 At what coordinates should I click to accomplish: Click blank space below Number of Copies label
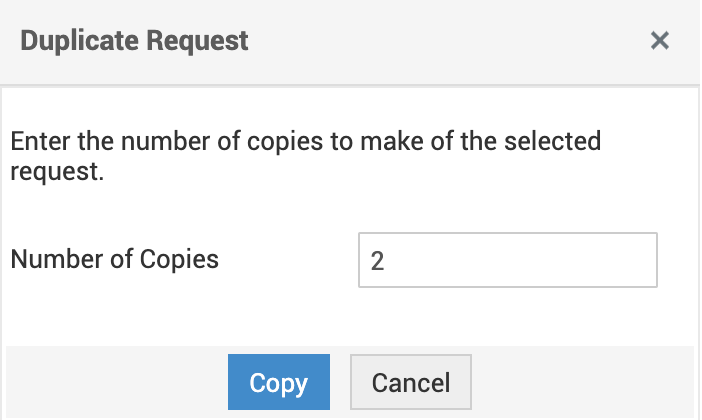point(114,310)
